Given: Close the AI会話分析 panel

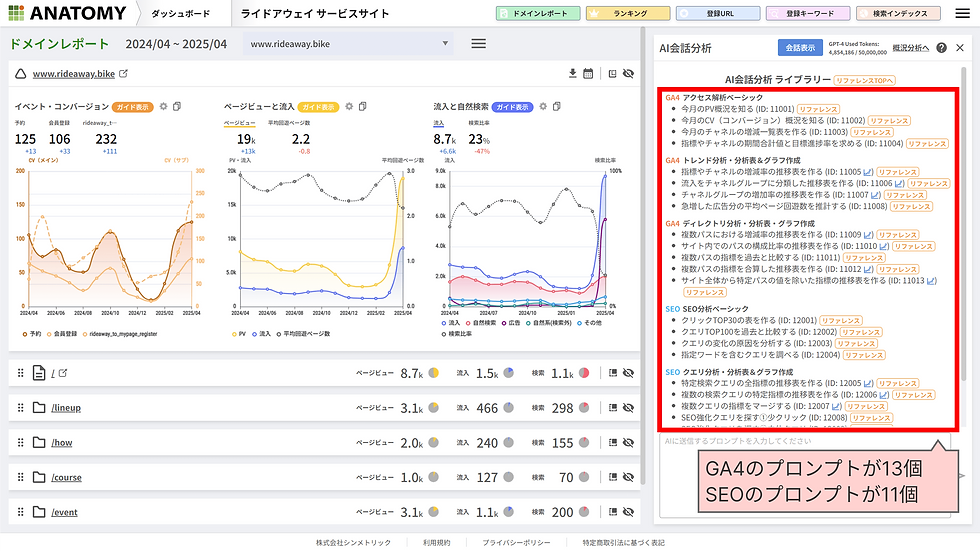Looking at the screenshot, I should point(960,48).
